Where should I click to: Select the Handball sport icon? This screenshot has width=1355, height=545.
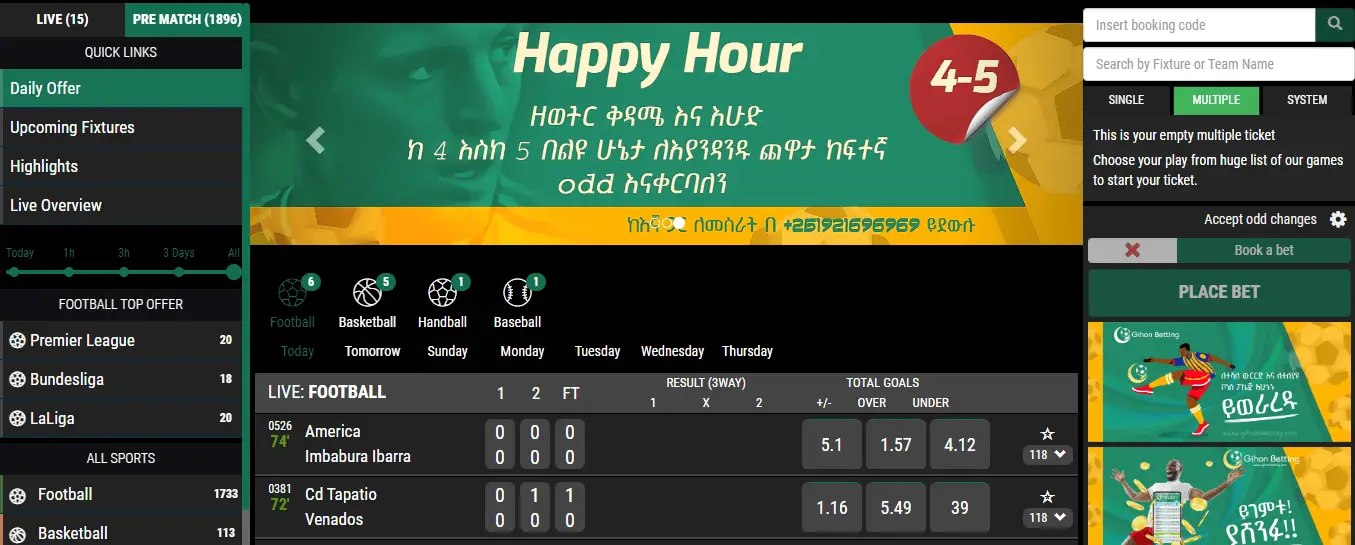click(x=442, y=292)
